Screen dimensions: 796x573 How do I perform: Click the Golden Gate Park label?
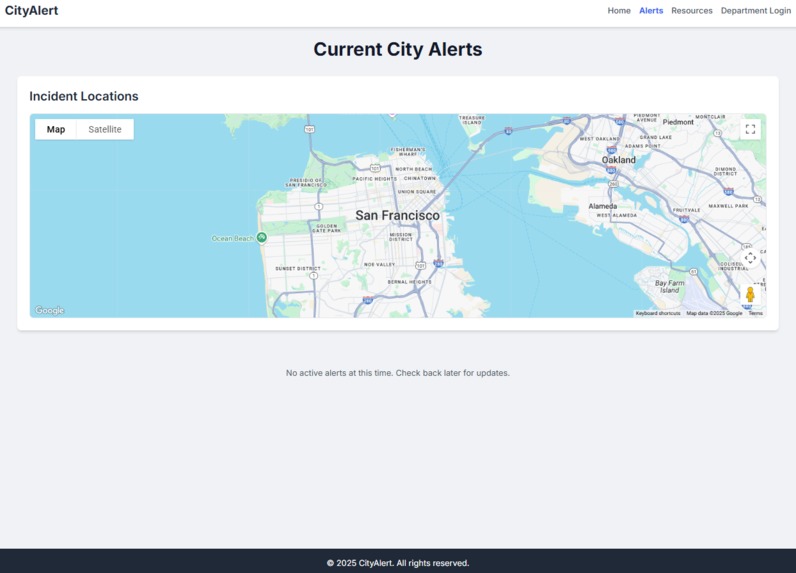[x=326, y=228]
